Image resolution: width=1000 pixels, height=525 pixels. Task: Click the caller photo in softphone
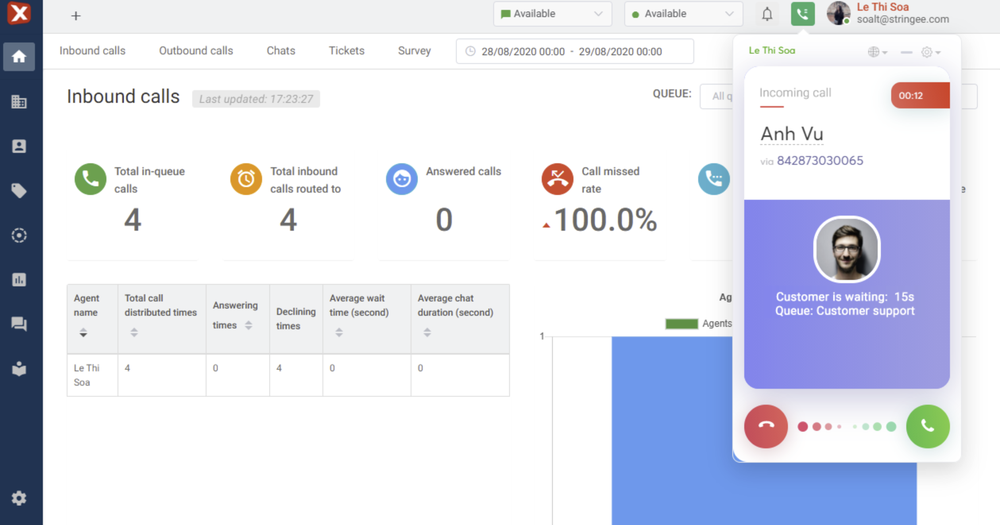tap(847, 249)
